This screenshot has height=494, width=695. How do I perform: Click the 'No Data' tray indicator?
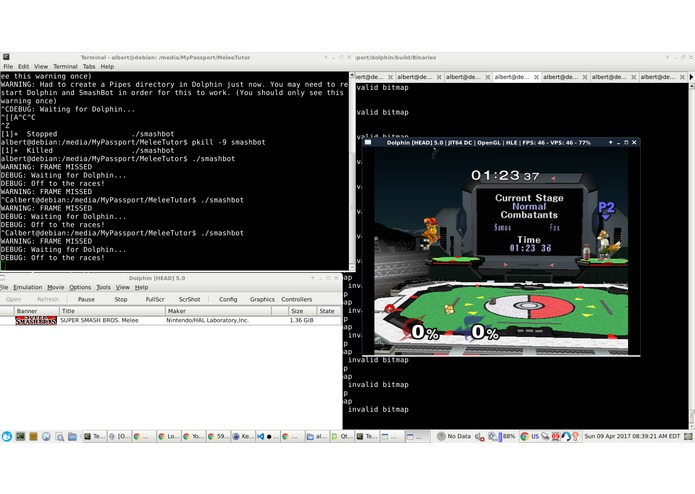pos(454,436)
